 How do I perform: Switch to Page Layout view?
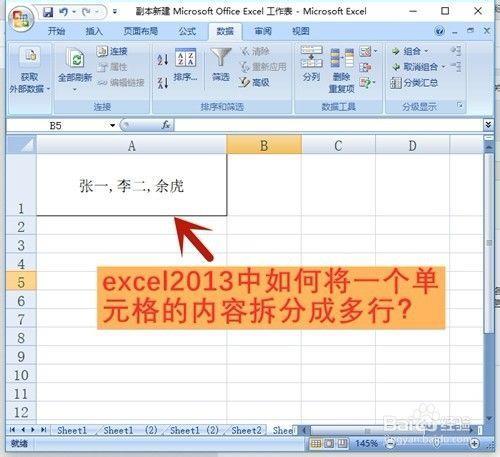(x=329, y=443)
